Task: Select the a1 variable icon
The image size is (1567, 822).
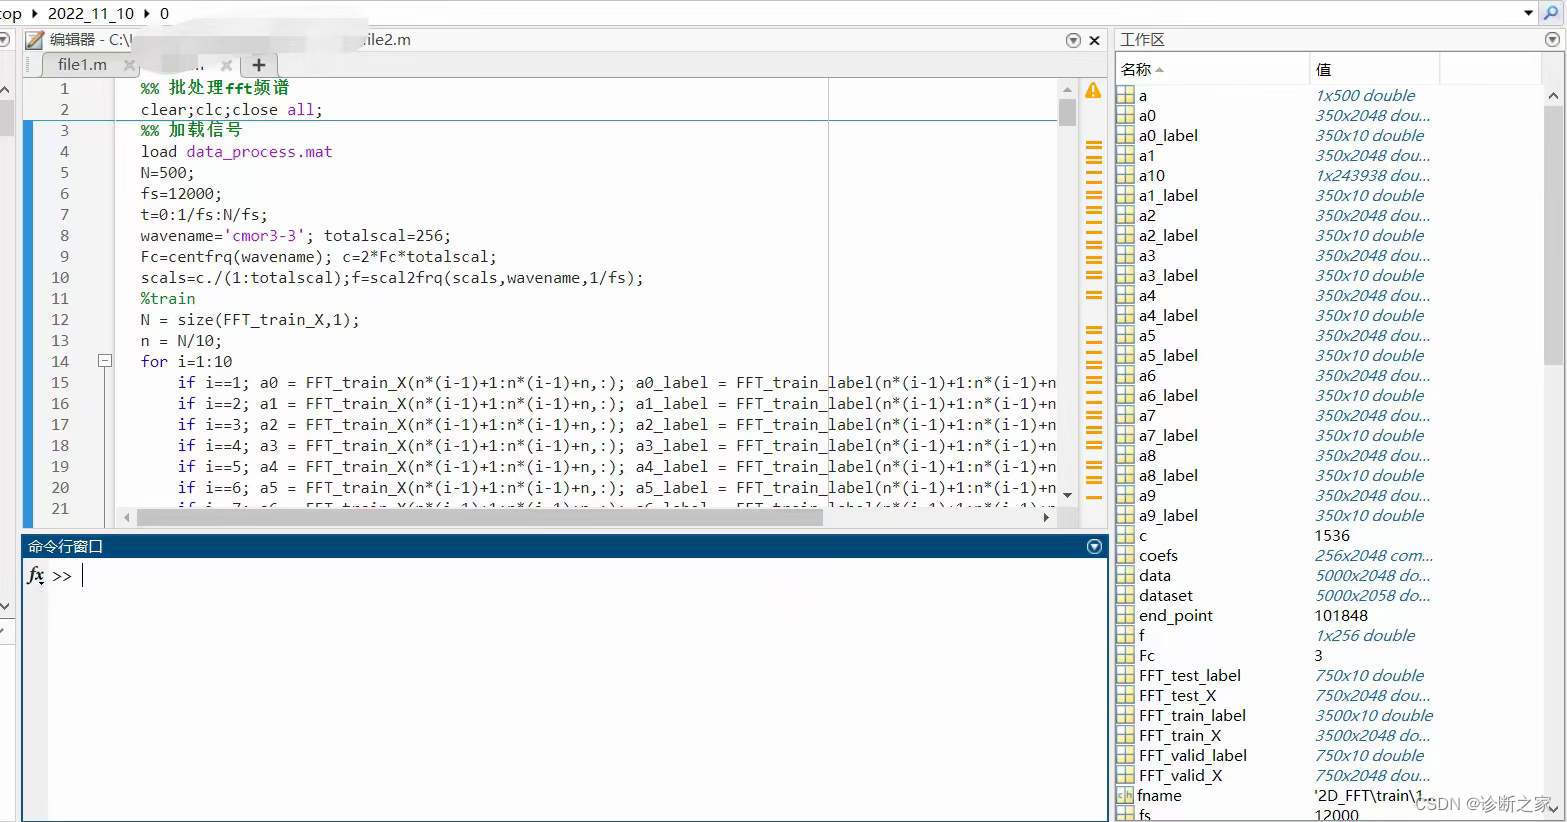Action: (x=1125, y=155)
